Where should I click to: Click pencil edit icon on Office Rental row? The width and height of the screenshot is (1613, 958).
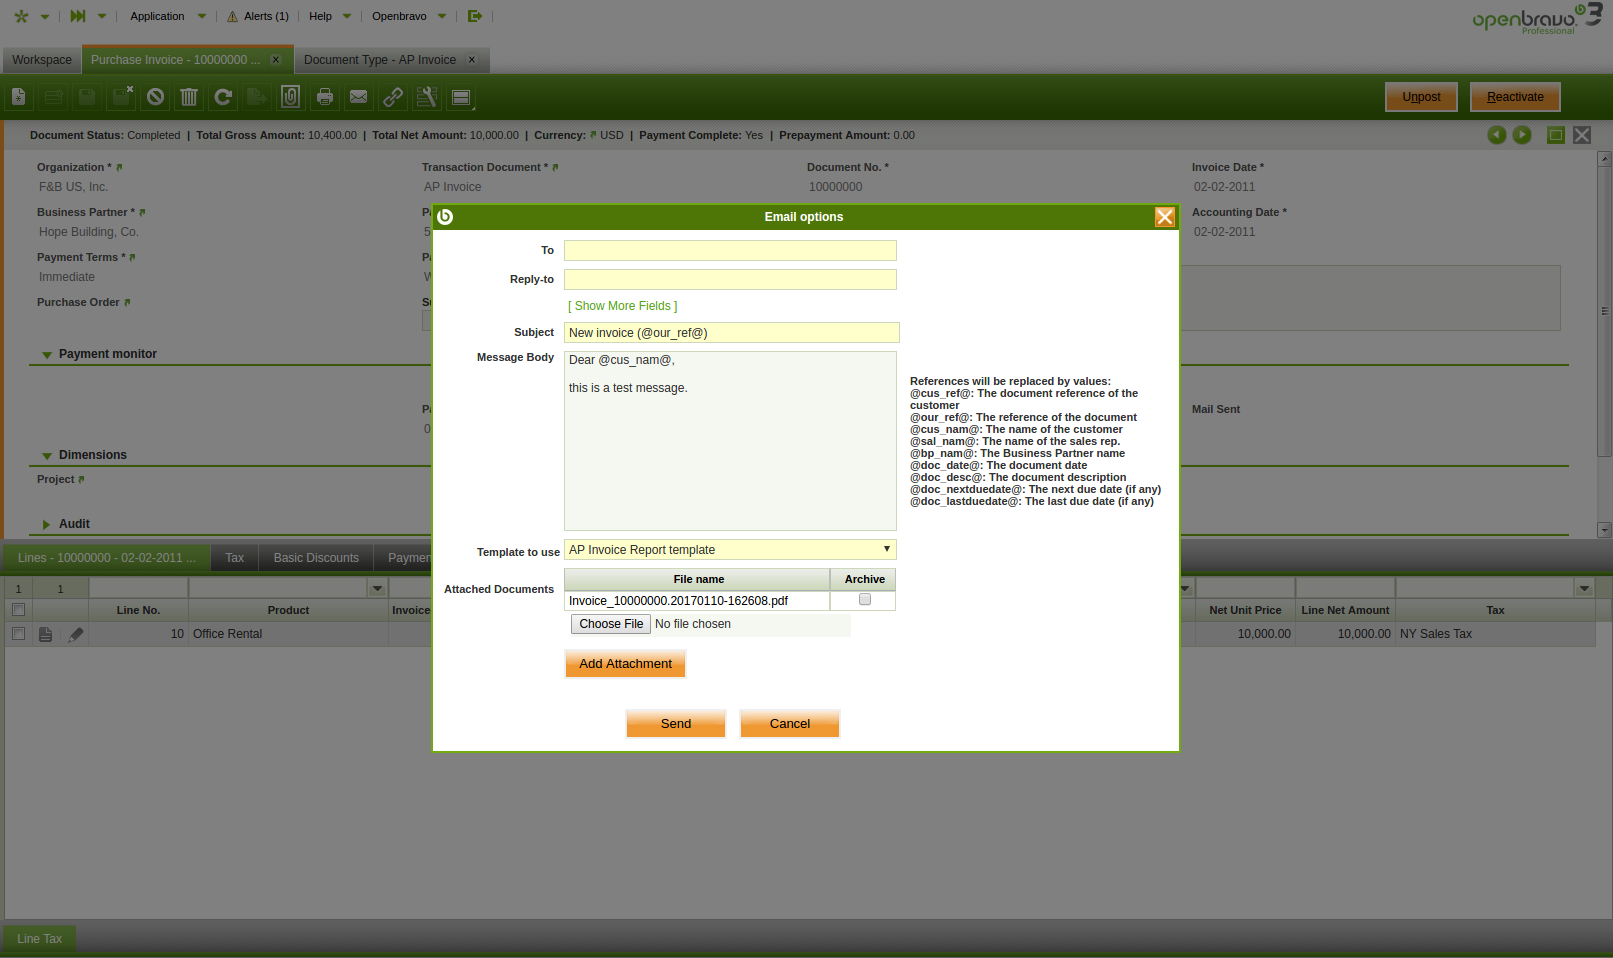tap(76, 634)
